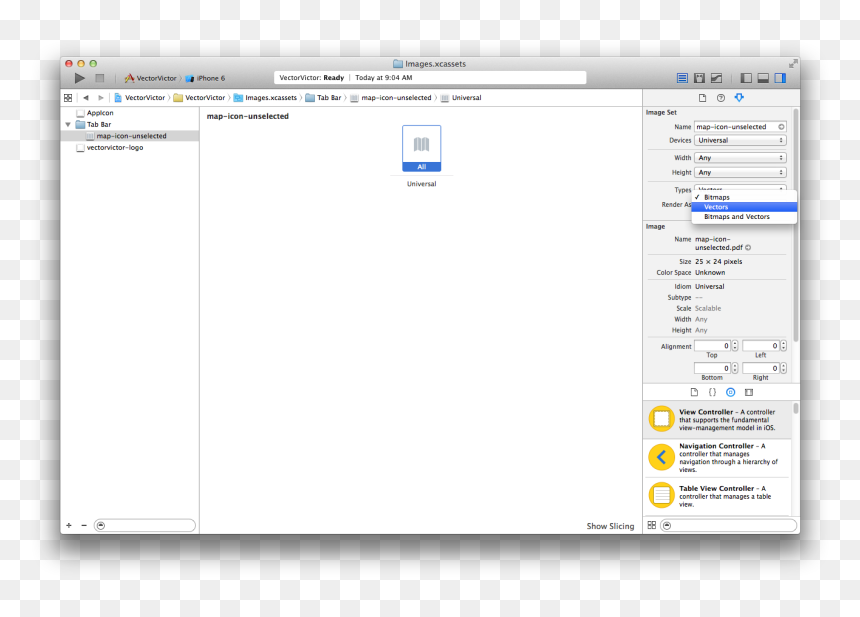Select the View Controller library object
The height and width of the screenshot is (617, 860).
pos(717,420)
